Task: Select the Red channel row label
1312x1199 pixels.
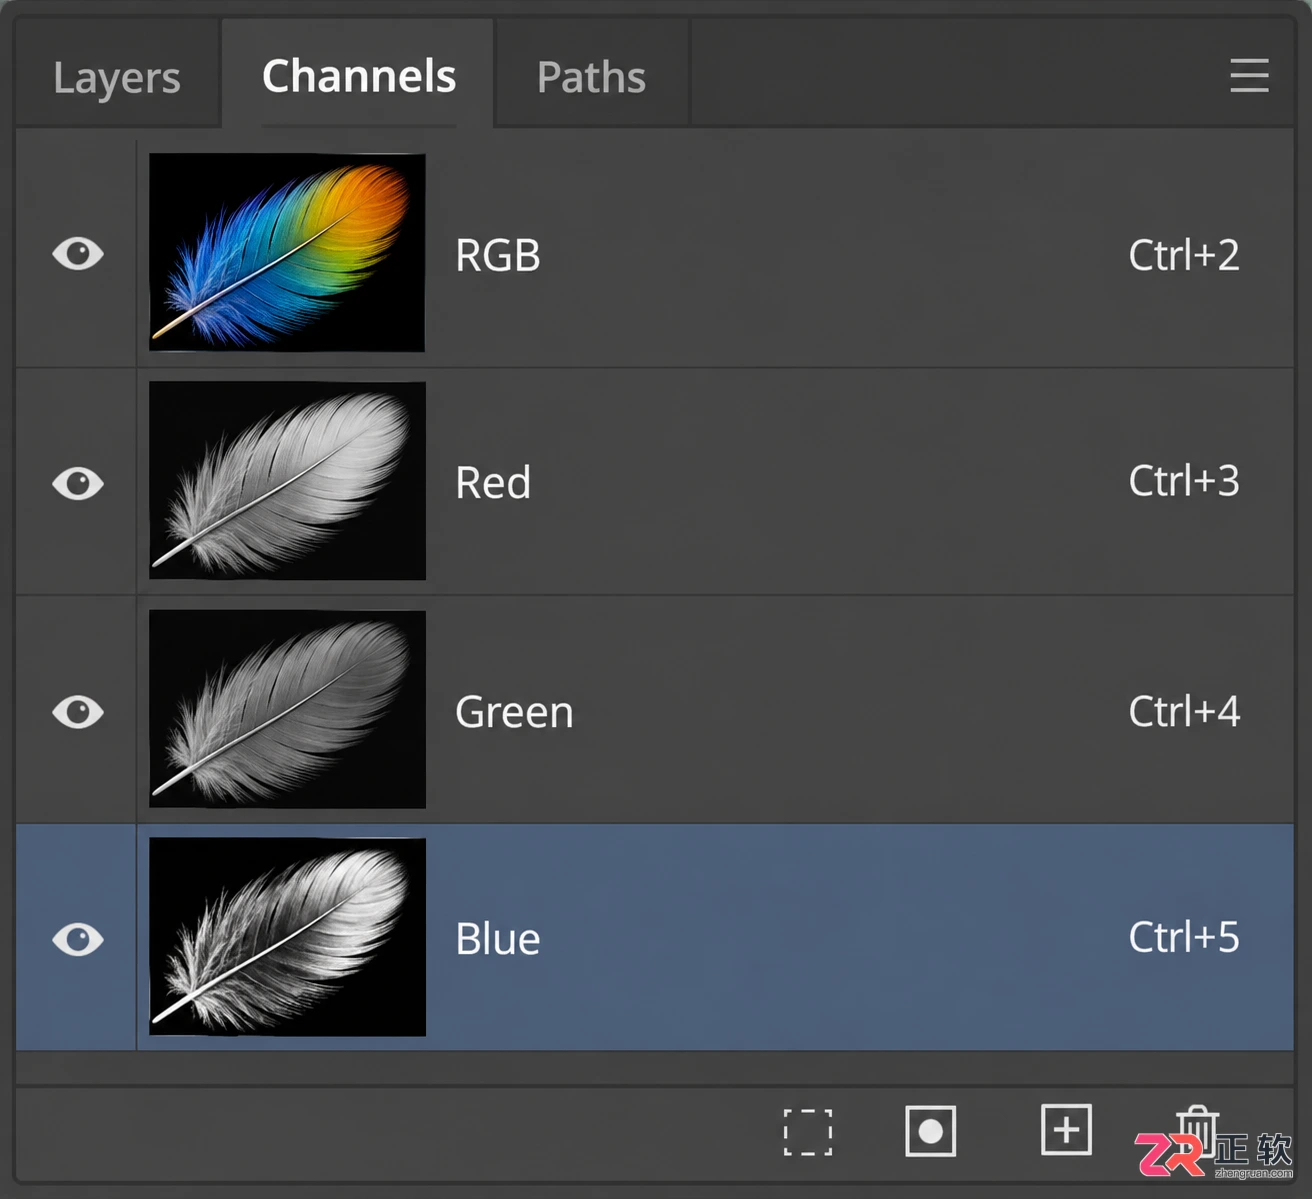Action: pos(493,483)
